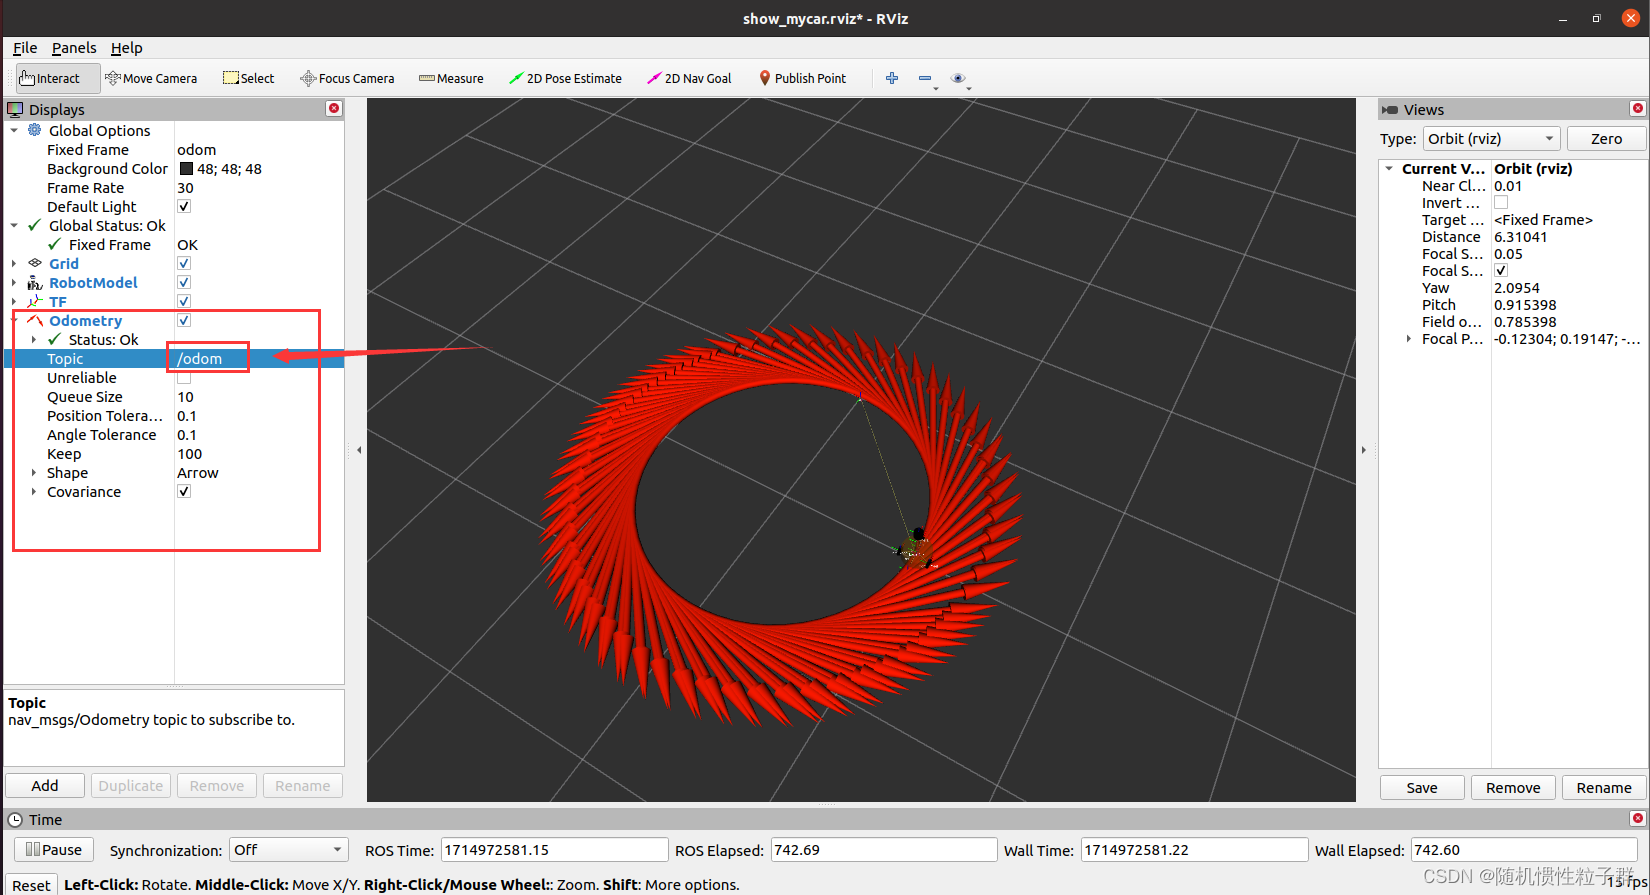Collapse the Global Options tree node
Viewport: 1650px width, 895px height.
(x=14, y=130)
